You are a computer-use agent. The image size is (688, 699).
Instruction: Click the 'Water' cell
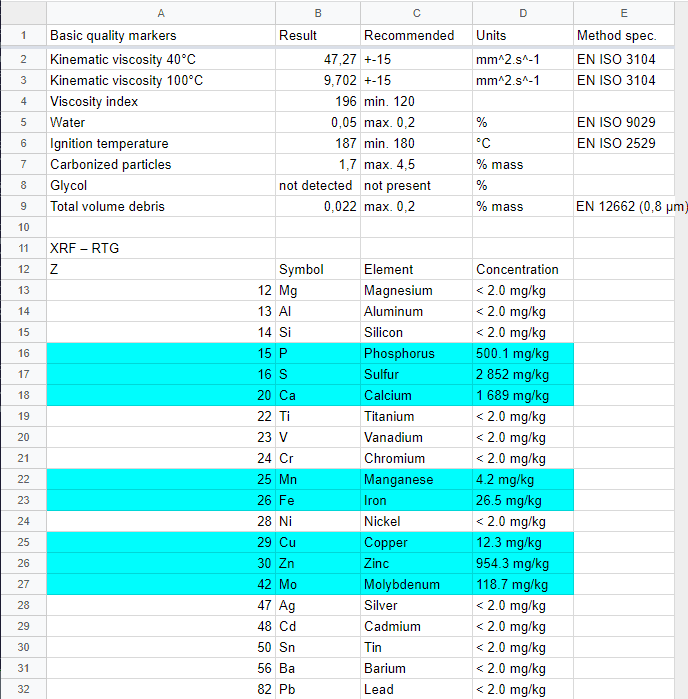click(161, 122)
